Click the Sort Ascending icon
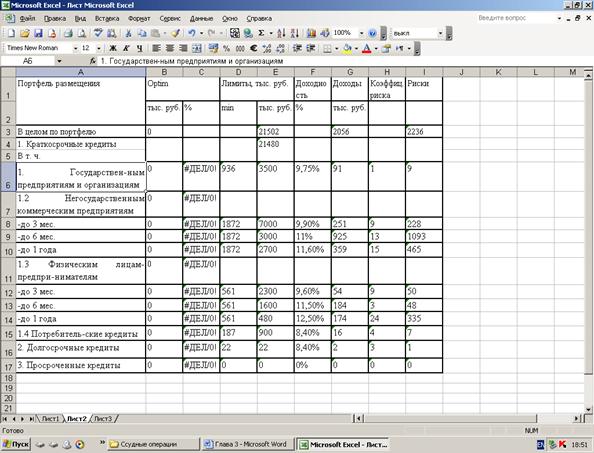This screenshot has width=594, height=453. pyautogui.click(x=281, y=33)
